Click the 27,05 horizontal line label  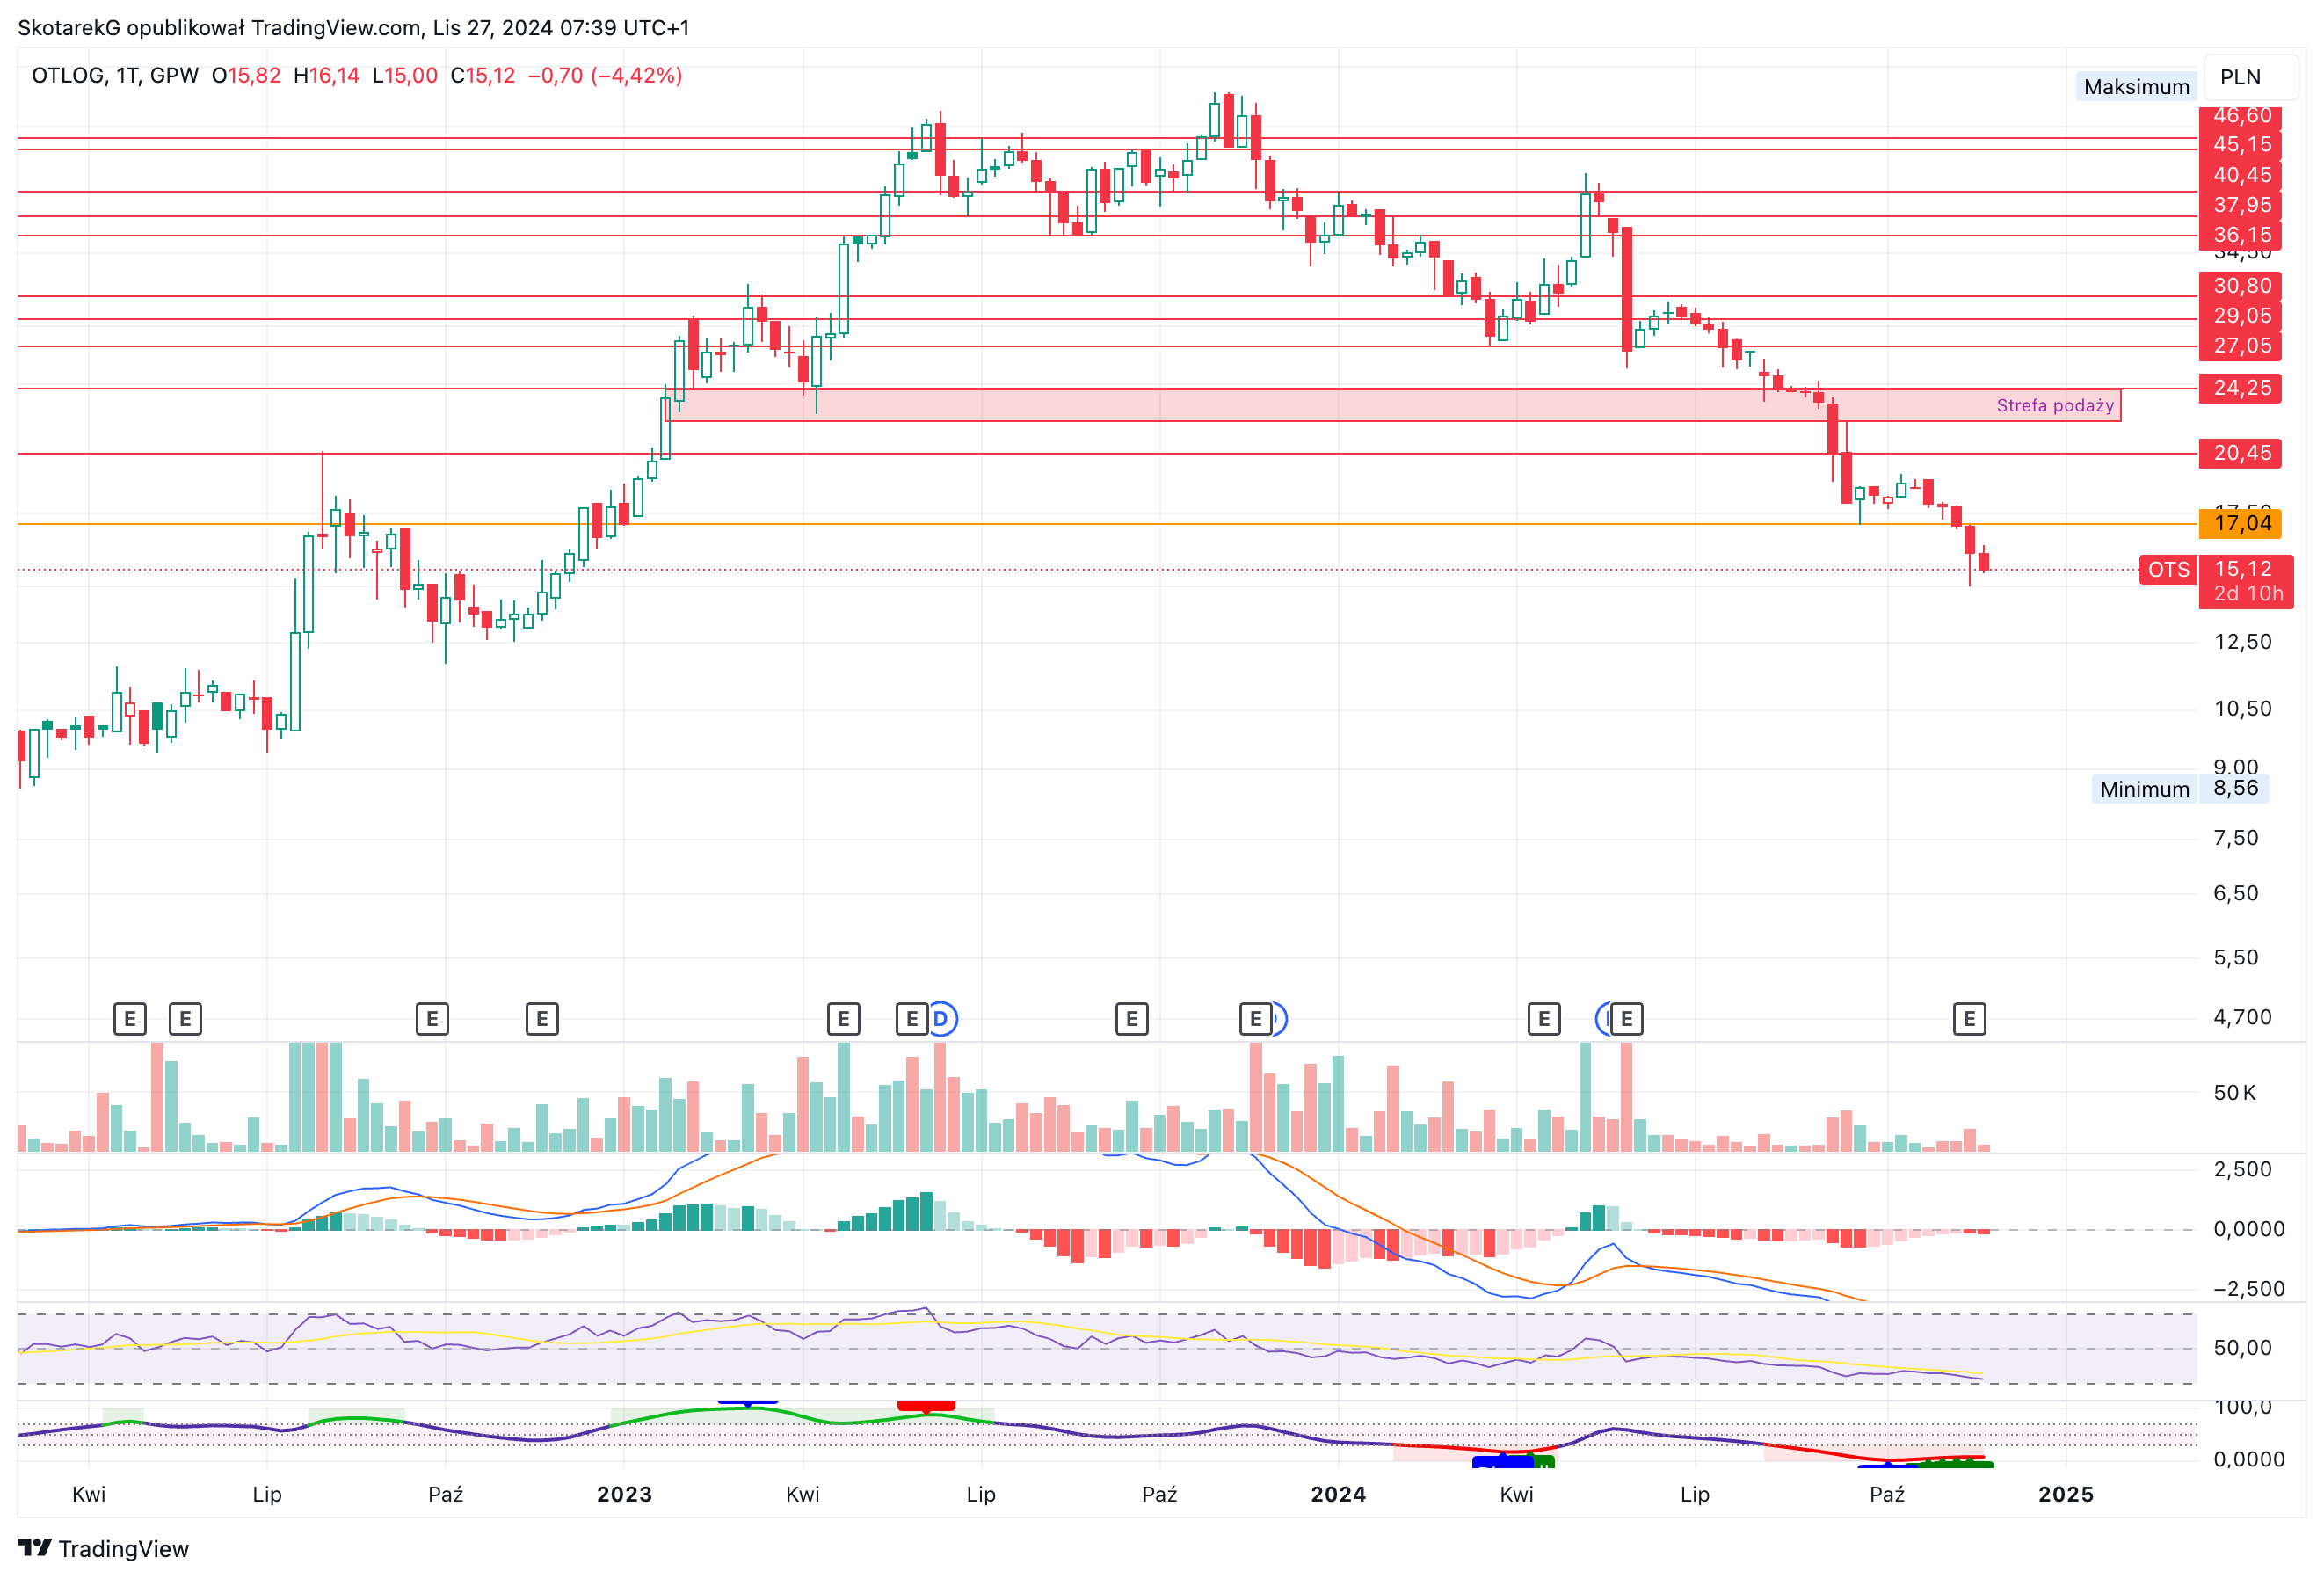coord(2241,346)
